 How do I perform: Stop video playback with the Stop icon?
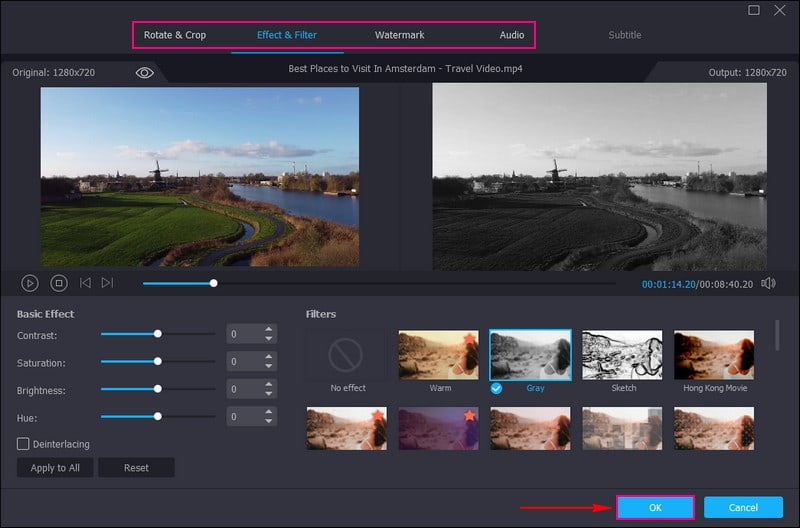point(59,283)
